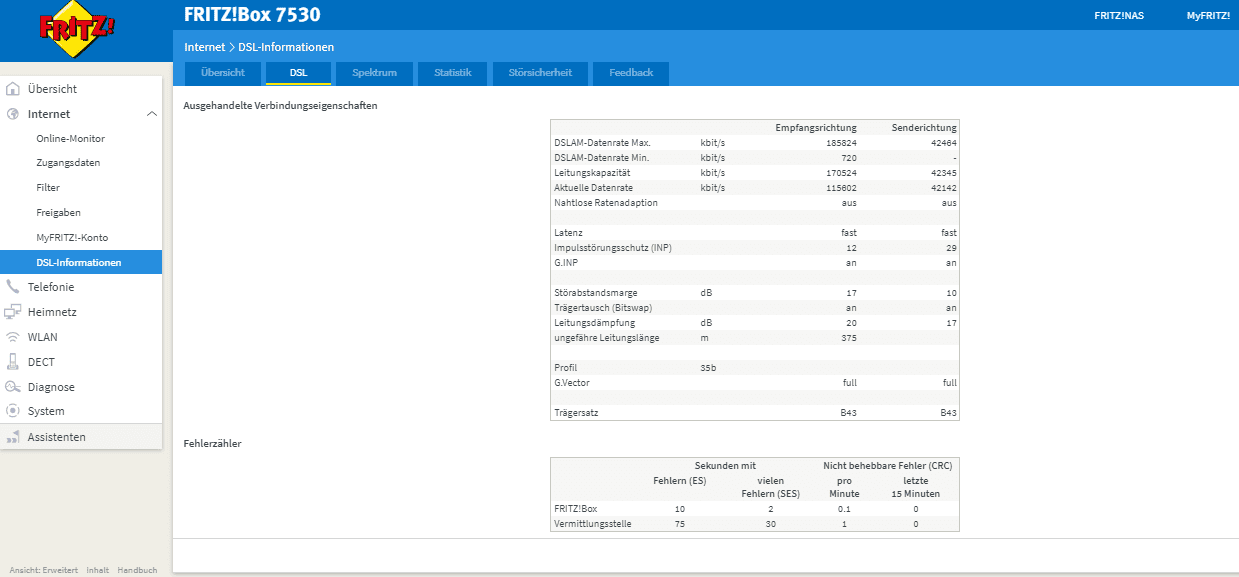Click the Profil value 35b
Viewport: 1239px width, 577px height.
coord(708,368)
